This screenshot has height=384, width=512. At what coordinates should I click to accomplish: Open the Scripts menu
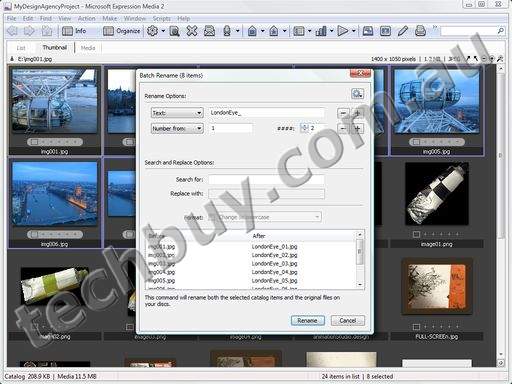(x=162, y=18)
